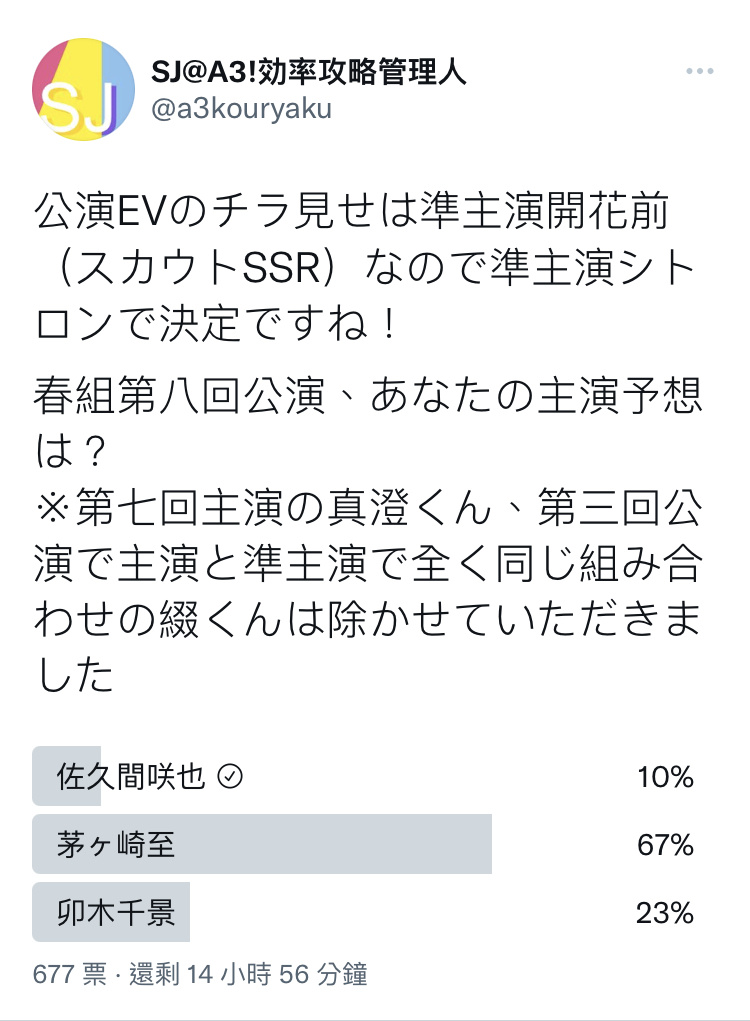Viewport: 750px width, 1021px height.
Task: Open the three-dot more options menu
Action: [700, 71]
